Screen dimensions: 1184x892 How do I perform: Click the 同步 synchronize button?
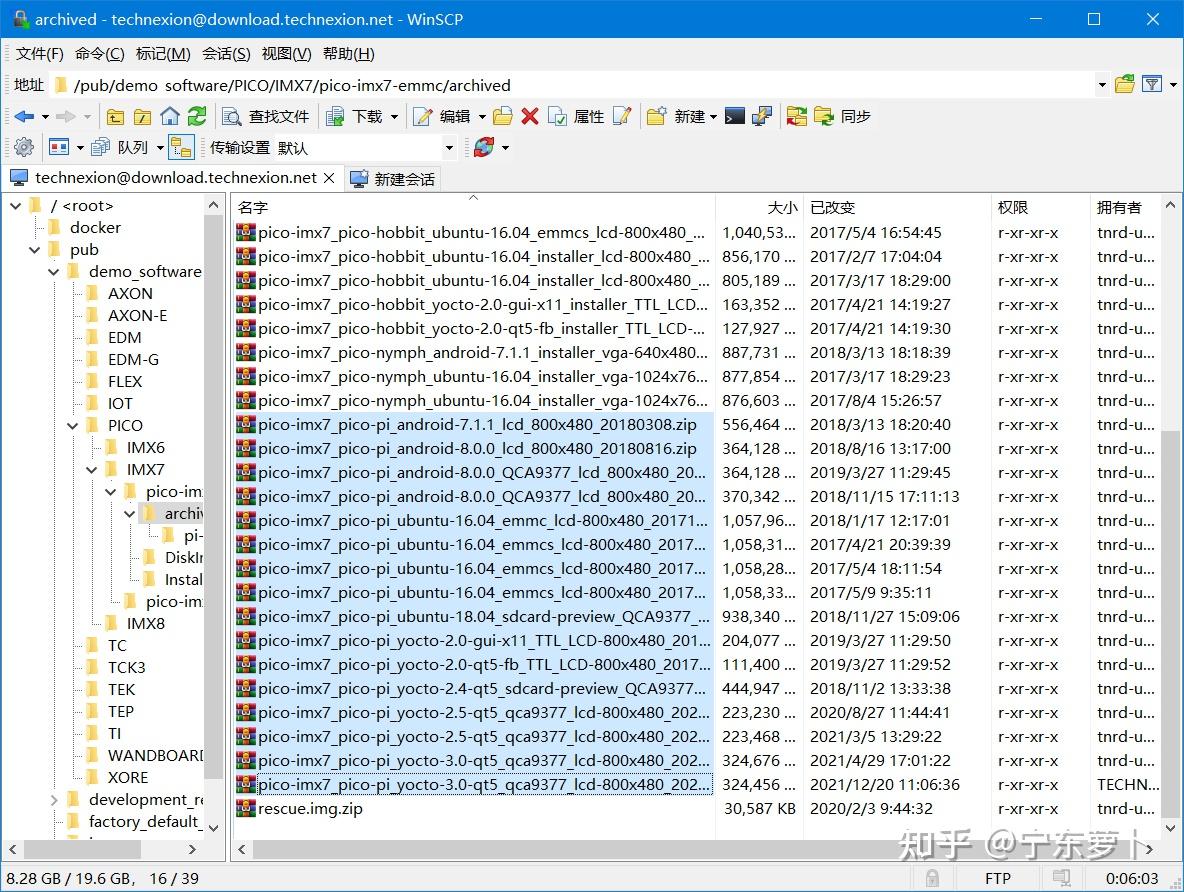[842, 117]
